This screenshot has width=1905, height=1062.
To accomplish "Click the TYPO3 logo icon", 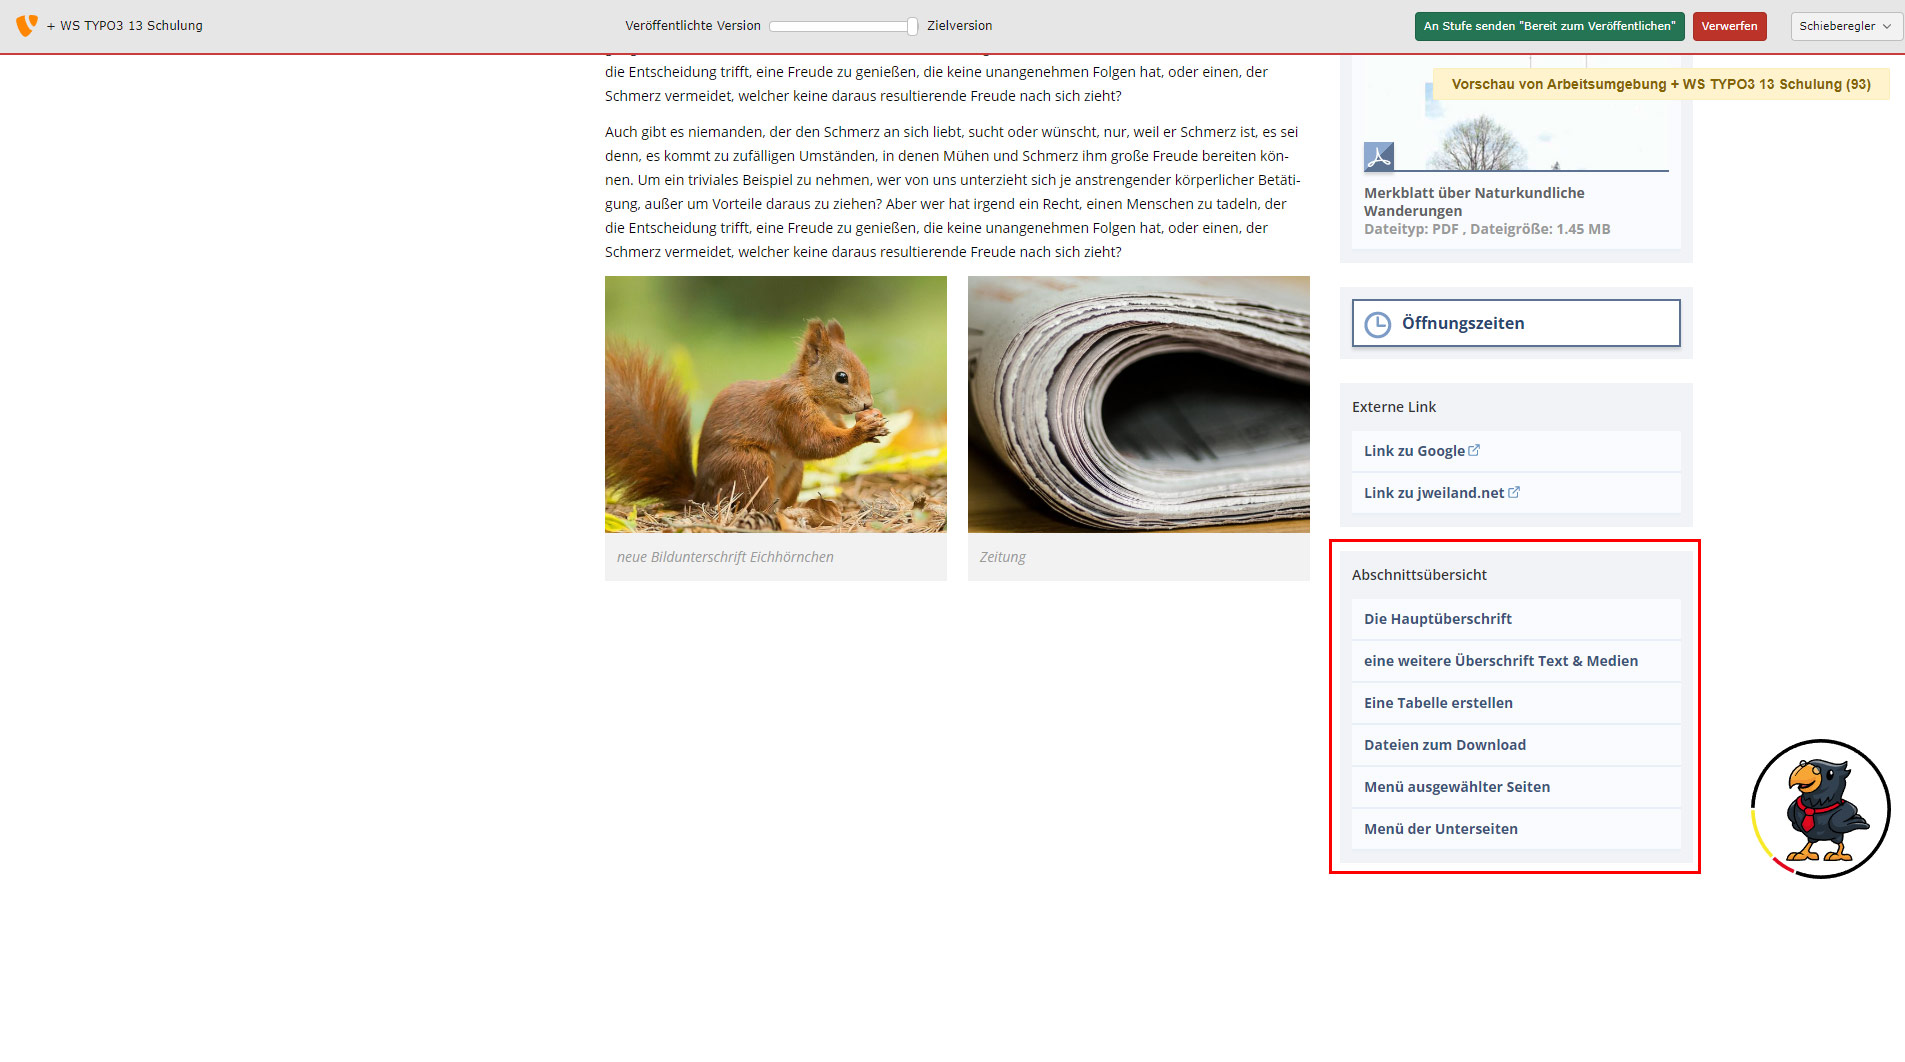I will tap(27, 25).
